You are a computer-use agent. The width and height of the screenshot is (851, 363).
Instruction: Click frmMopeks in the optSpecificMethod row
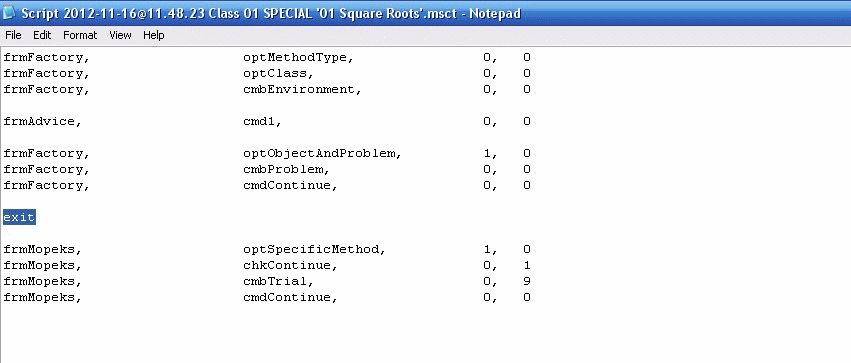42,250
